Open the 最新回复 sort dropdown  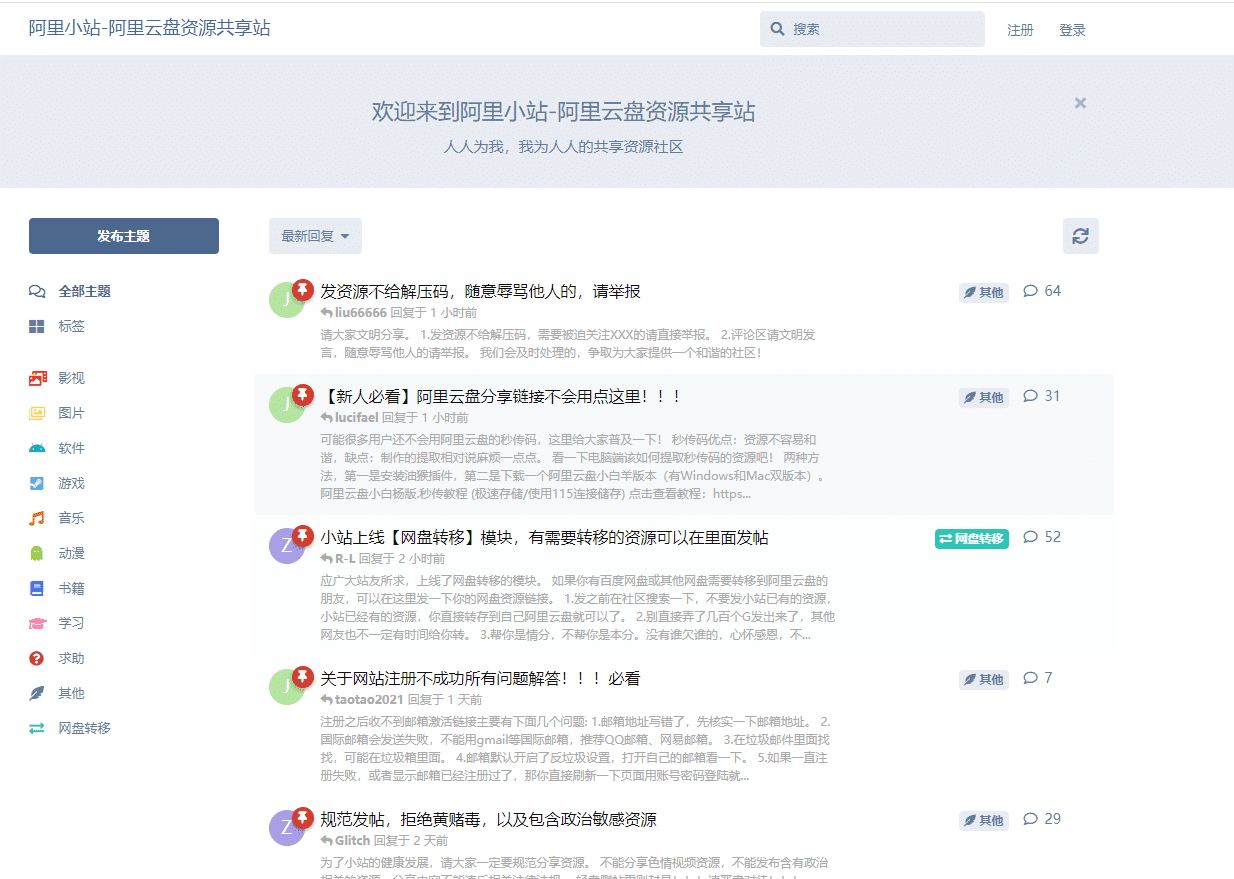pyautogui.click(x=315, y=236)
